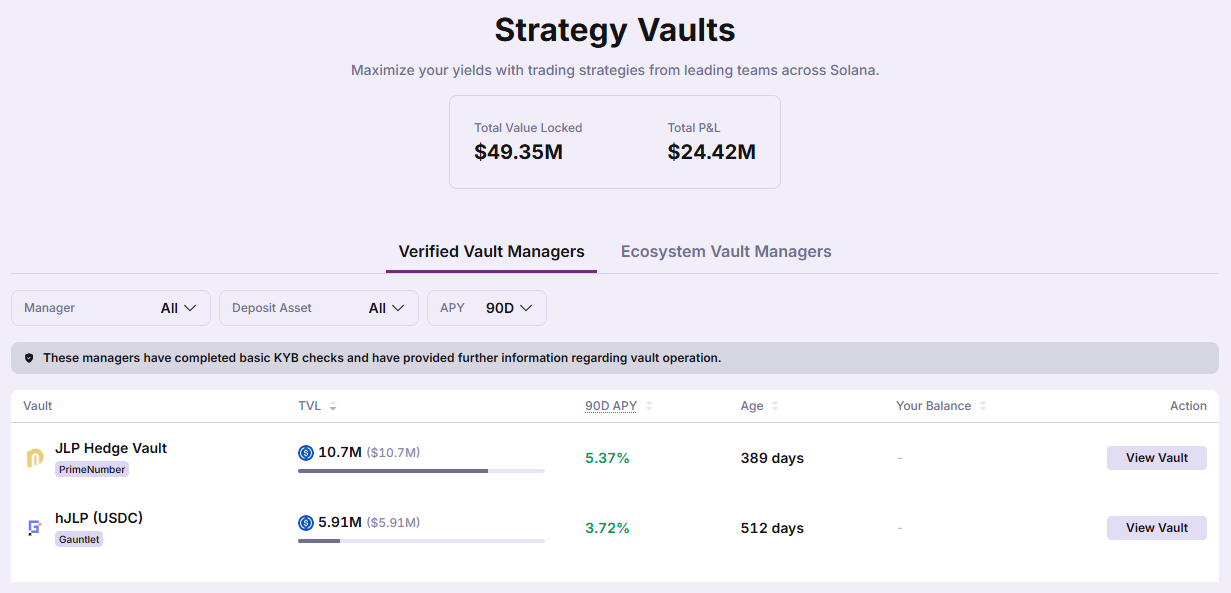Viewport: 1231px width, 593px height.
Task: Click the JLP Hedge Vault name
Action: click(111, 448)
